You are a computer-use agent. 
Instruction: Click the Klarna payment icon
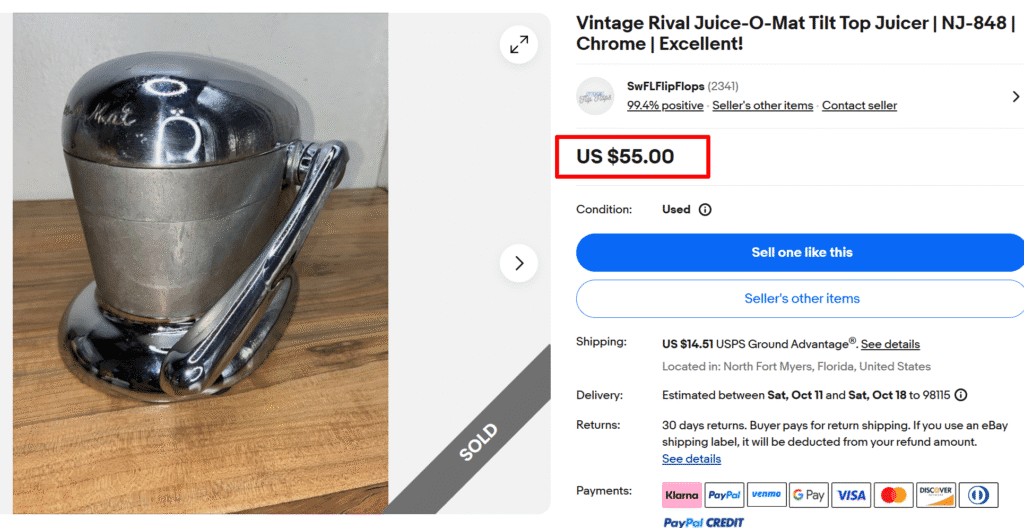[x=681, y=494]
